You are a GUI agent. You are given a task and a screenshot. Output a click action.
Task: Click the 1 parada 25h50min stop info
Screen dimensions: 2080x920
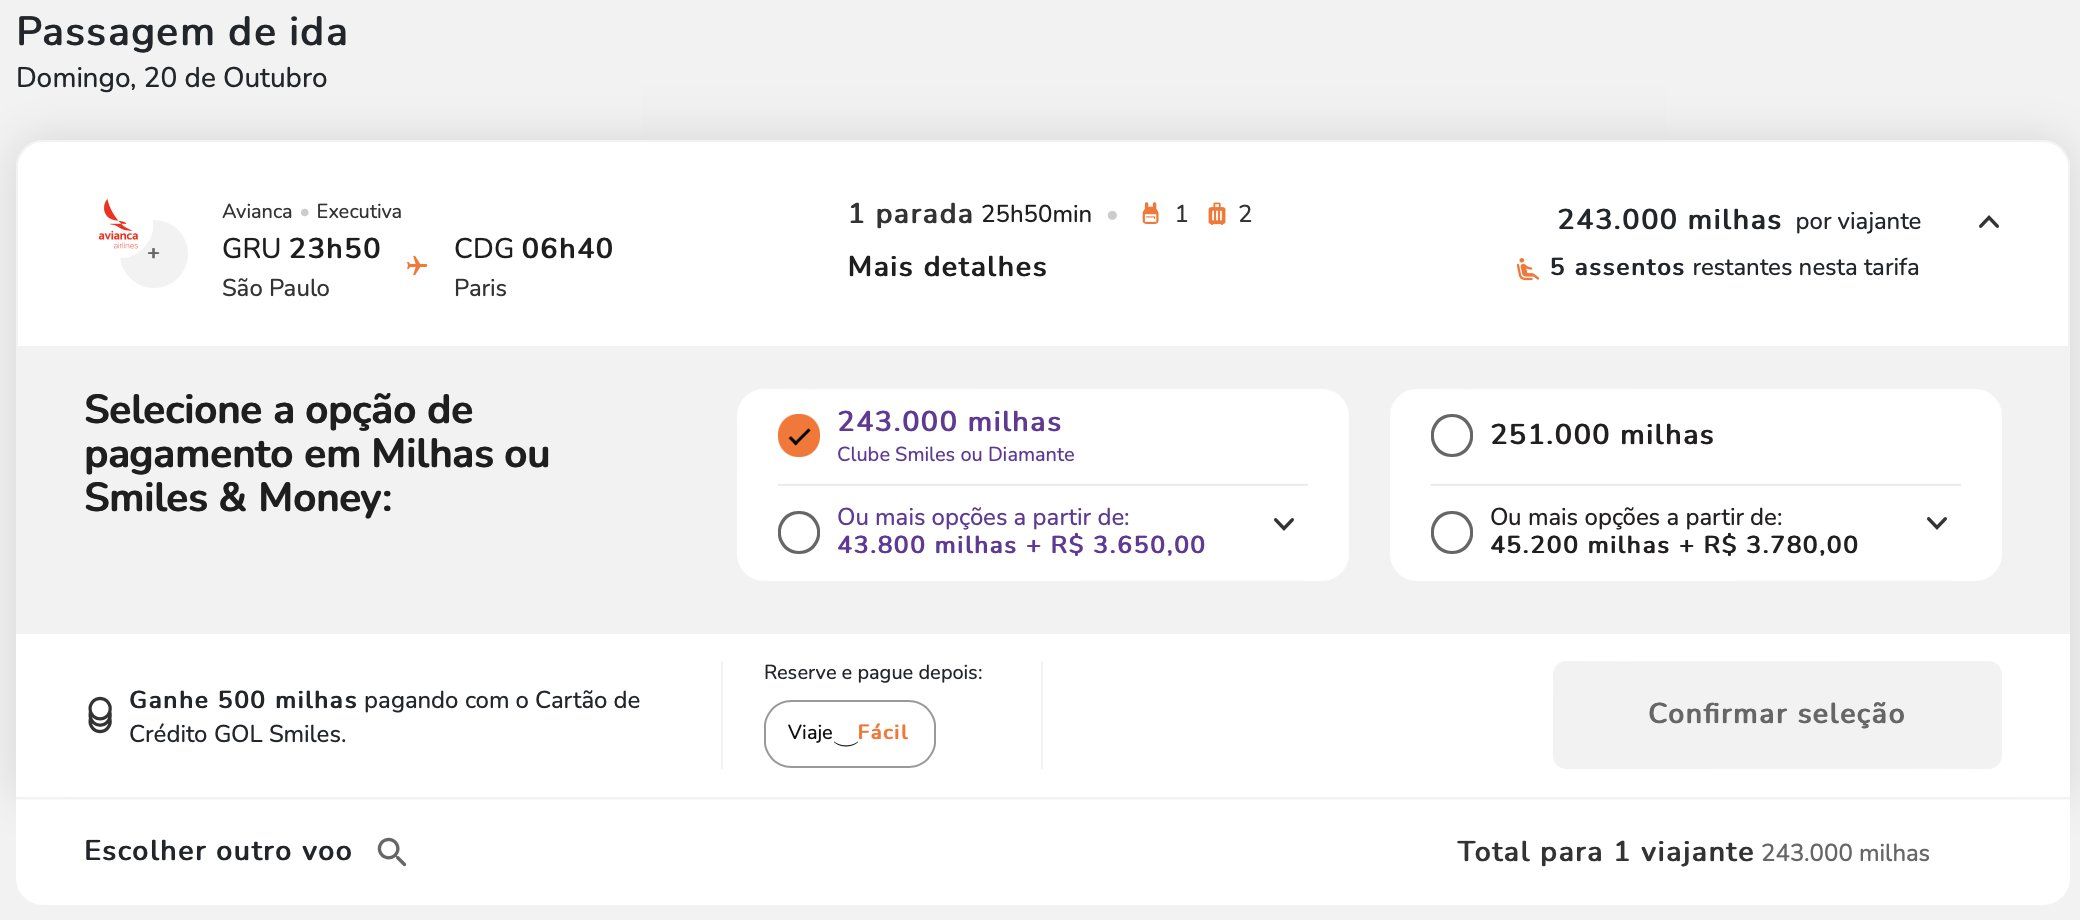[x=970, y=214]
